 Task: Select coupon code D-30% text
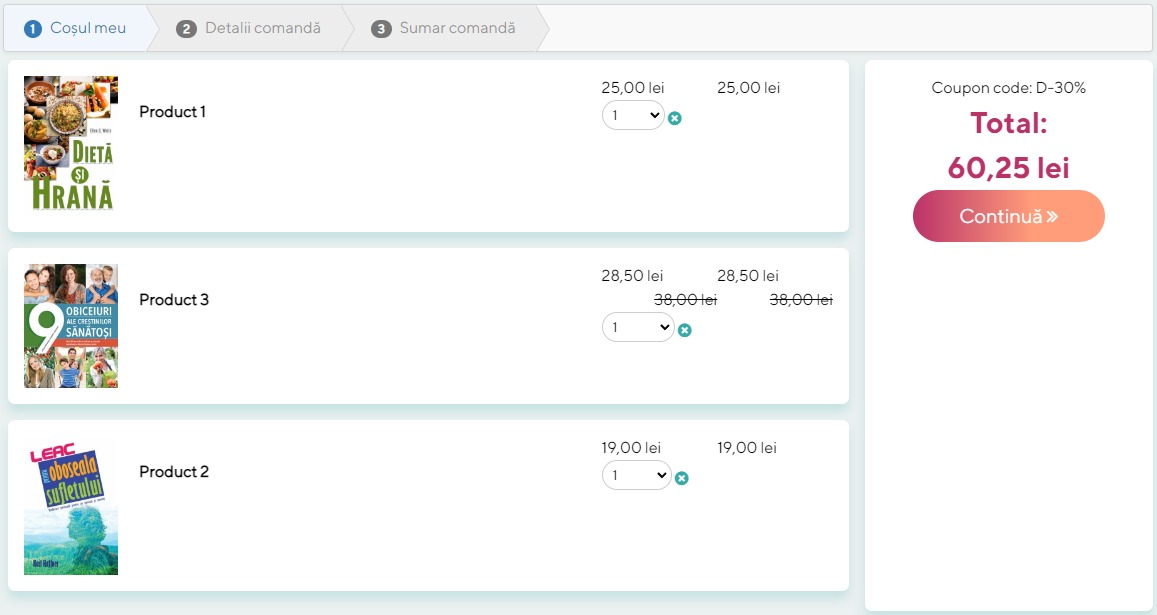pos(1009,88)
